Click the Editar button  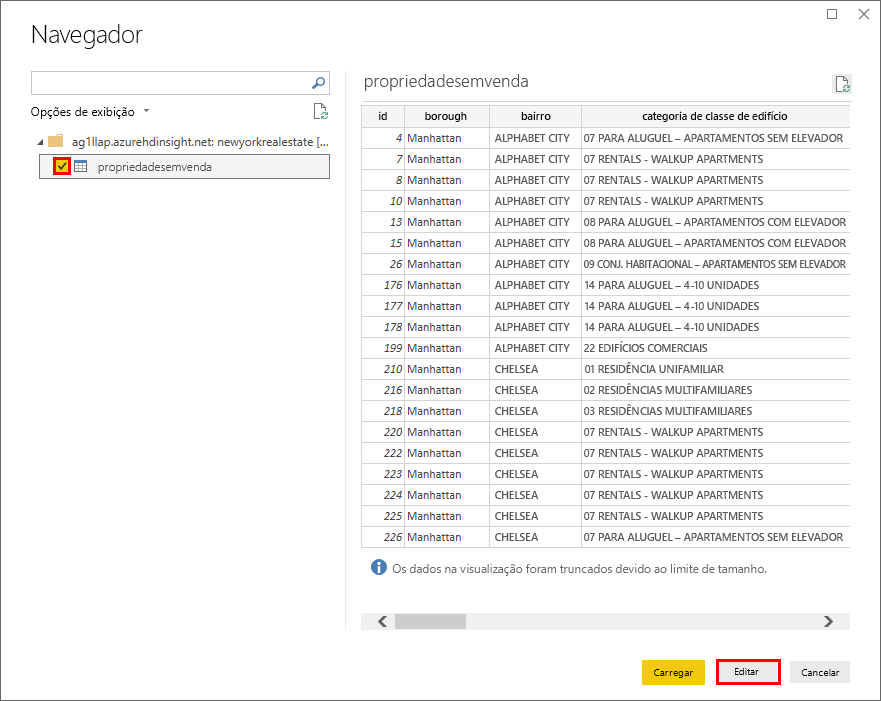pyautogui.click(x=747, y=672)
